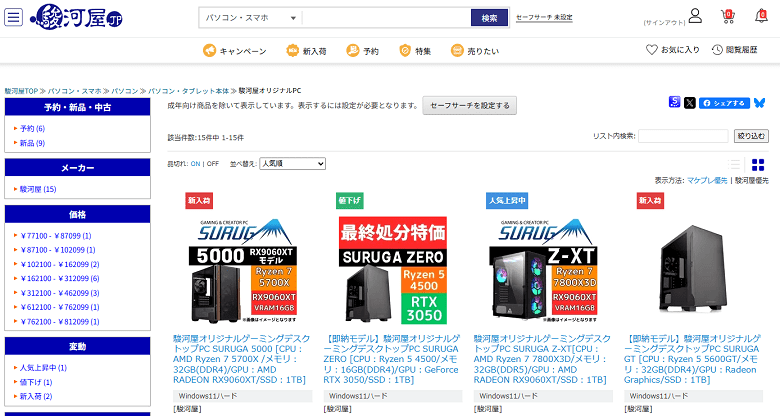Open SURUGA 5000 product thumbnail
The height and width of the screenshot is (416, 780).
[242, 270]
